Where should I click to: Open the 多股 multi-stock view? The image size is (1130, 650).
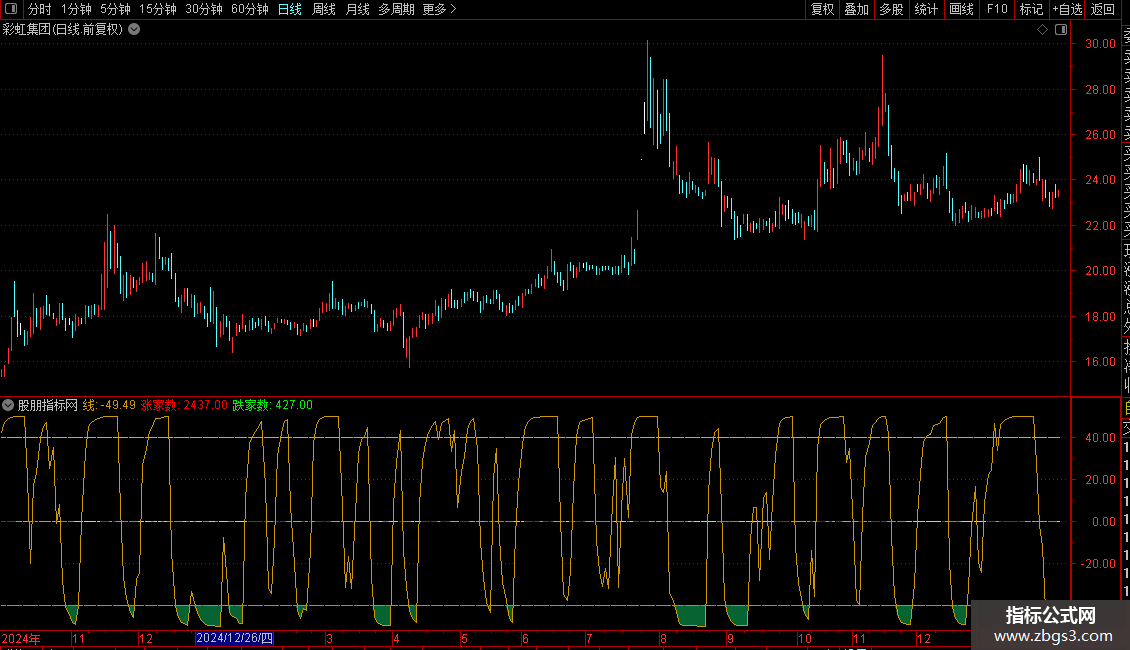[891, 9]
